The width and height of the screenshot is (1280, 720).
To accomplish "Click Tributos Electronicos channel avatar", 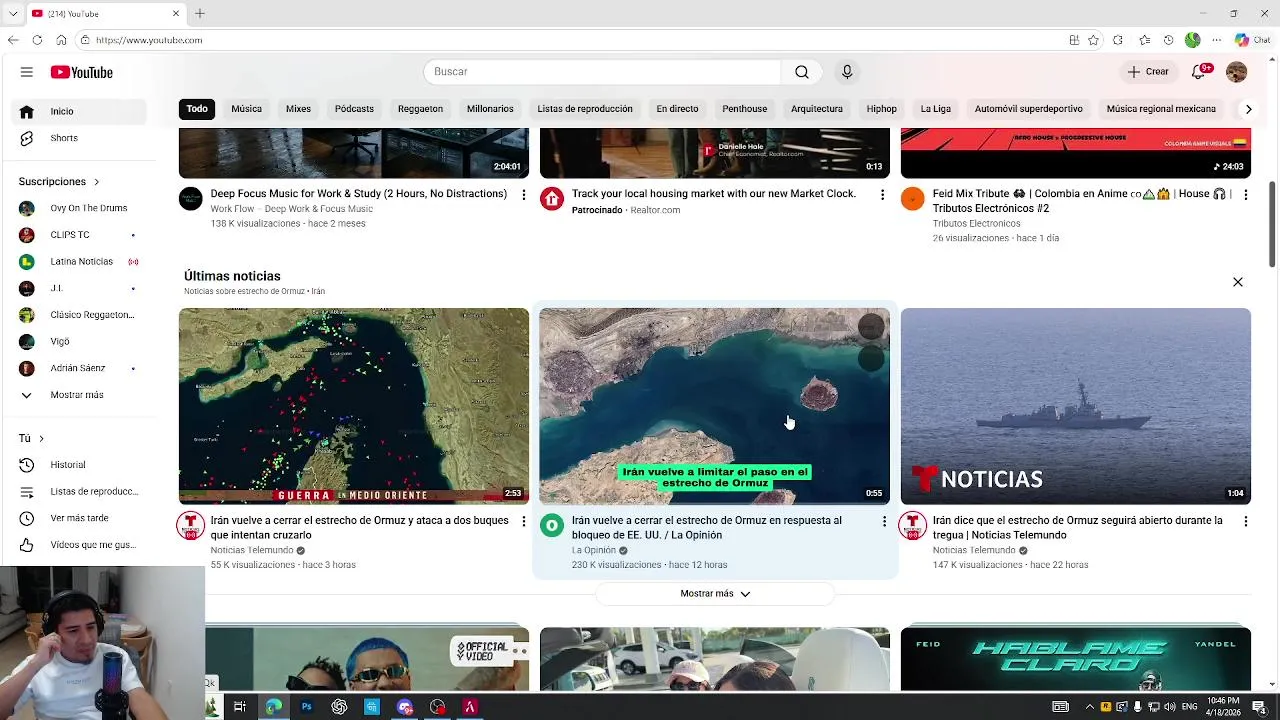I will 912,198.
